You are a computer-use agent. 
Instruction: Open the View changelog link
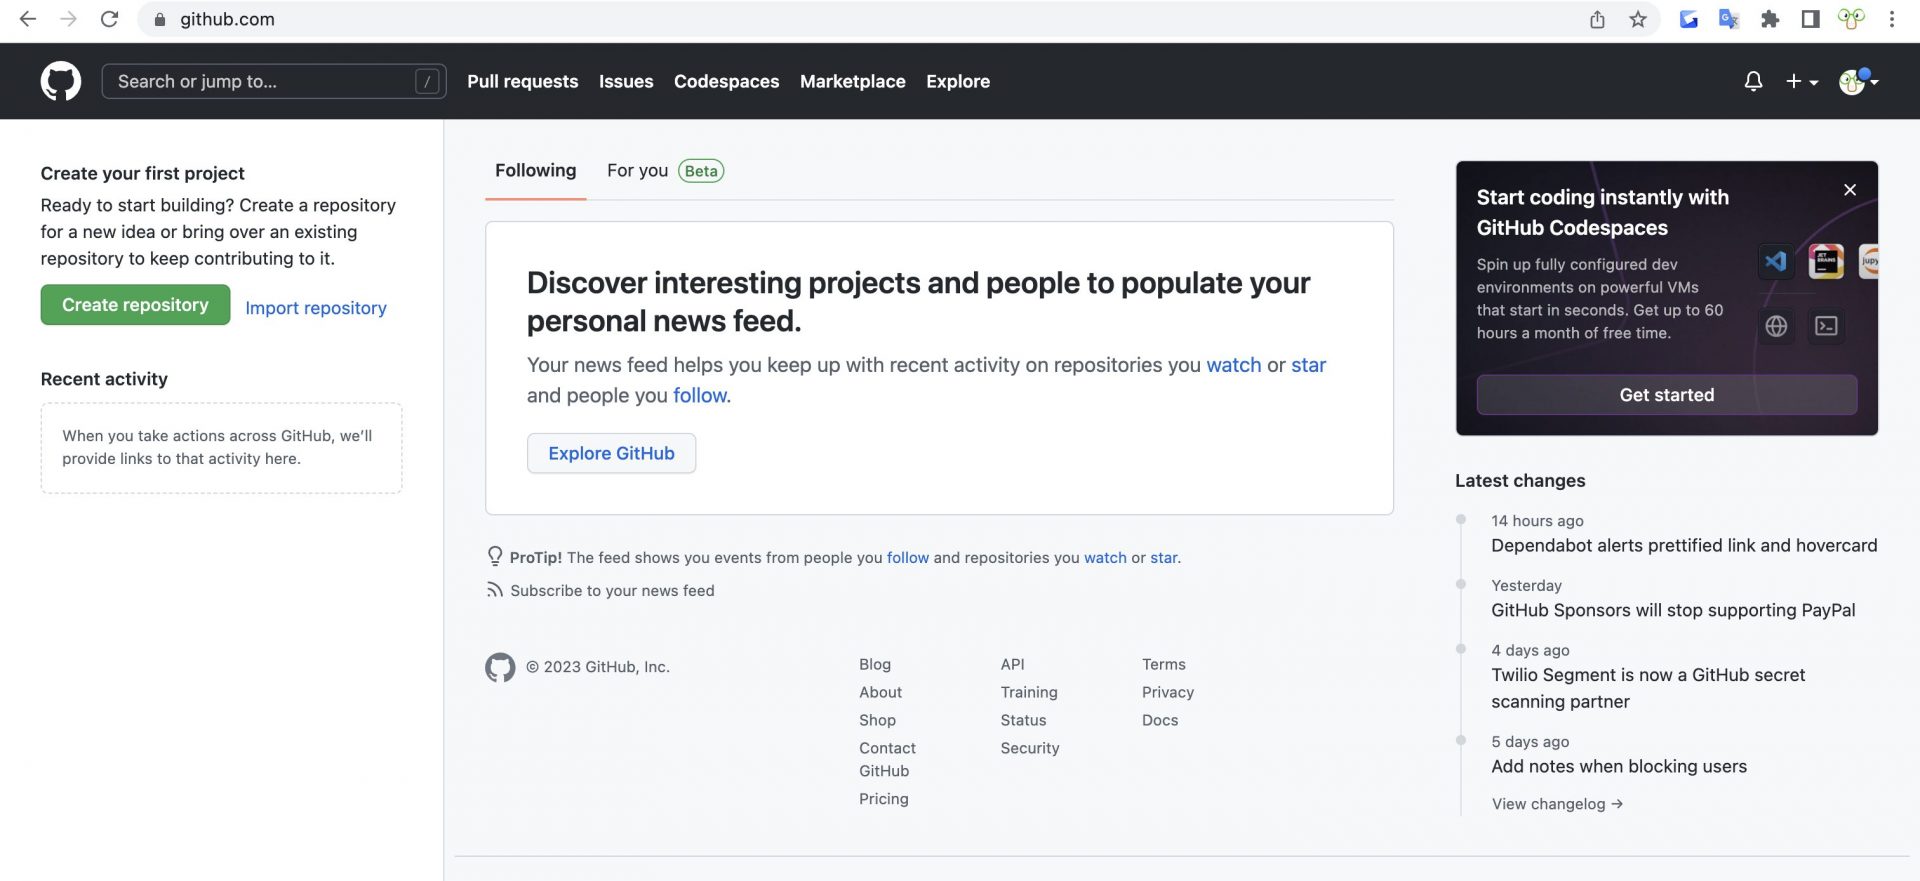pyautogui.click(x=1556, y=804)
